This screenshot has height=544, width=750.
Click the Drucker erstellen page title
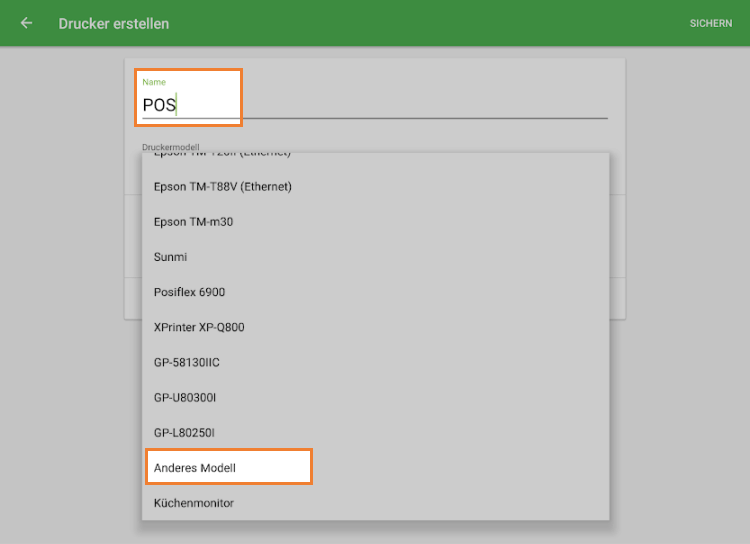[114, 23]
